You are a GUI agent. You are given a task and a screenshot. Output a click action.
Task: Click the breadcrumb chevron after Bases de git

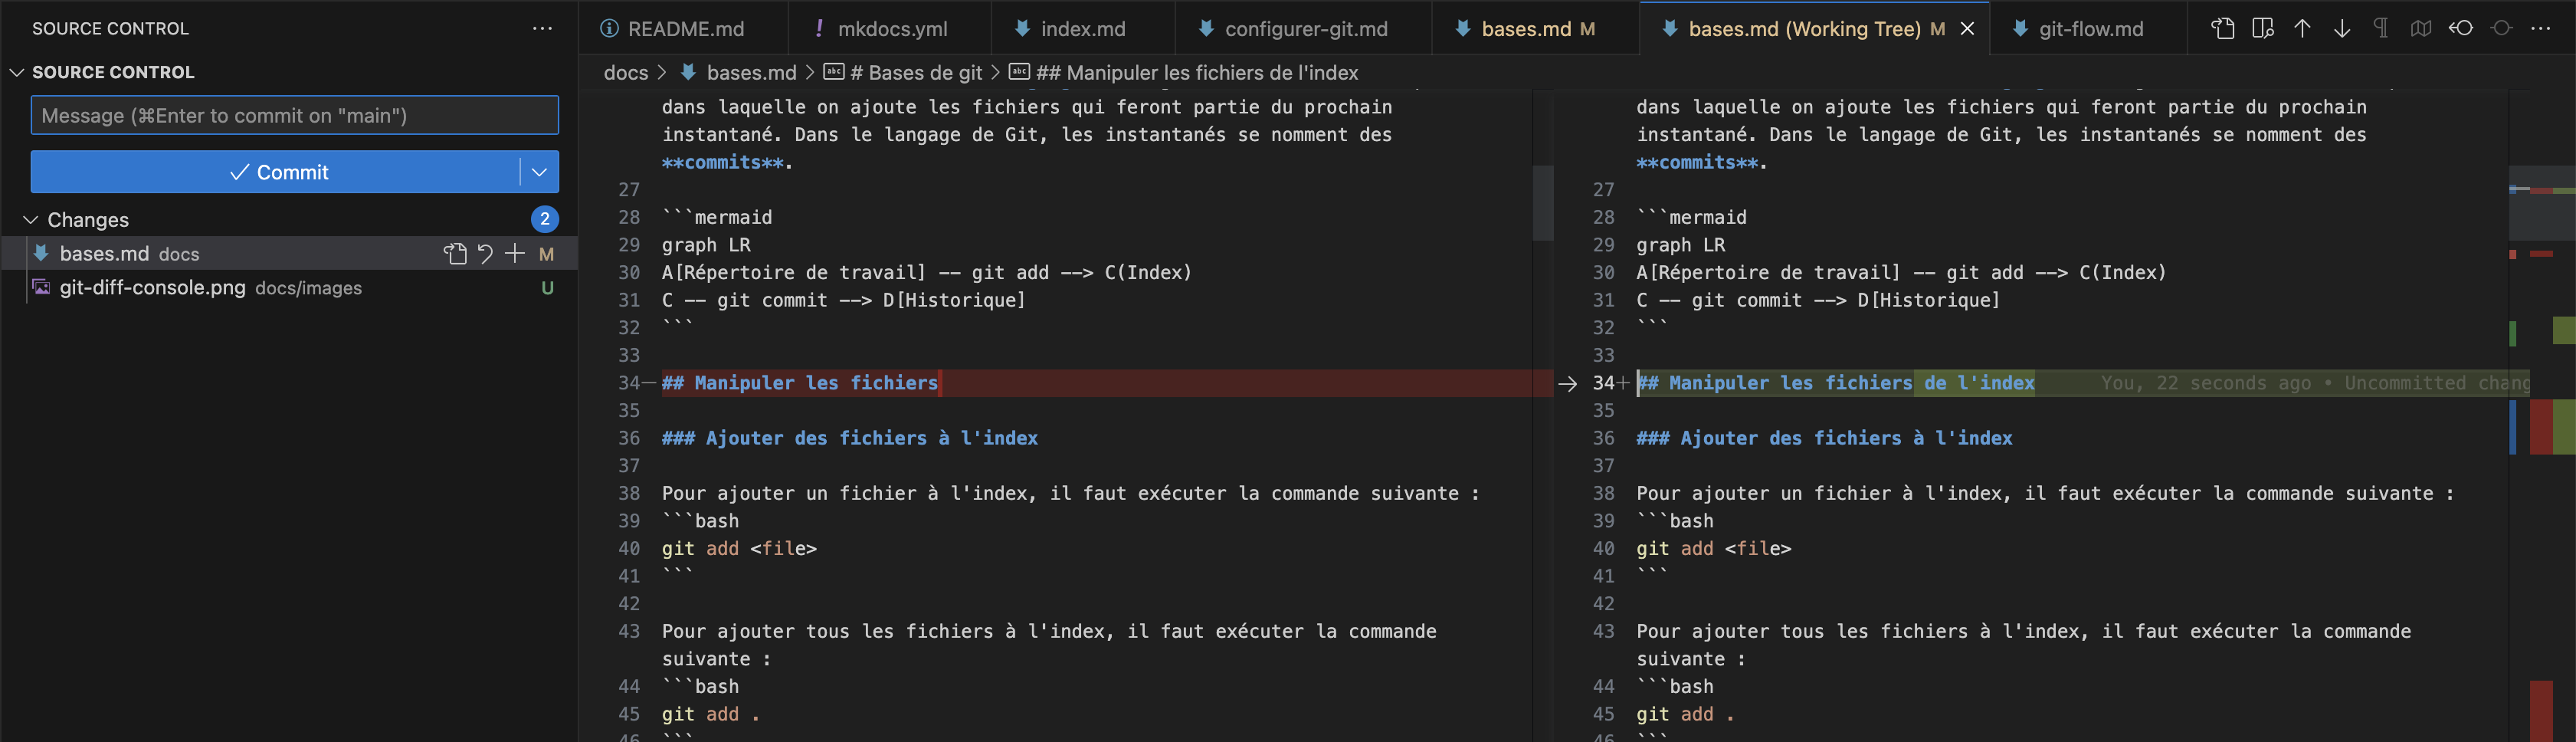point(996,72)
